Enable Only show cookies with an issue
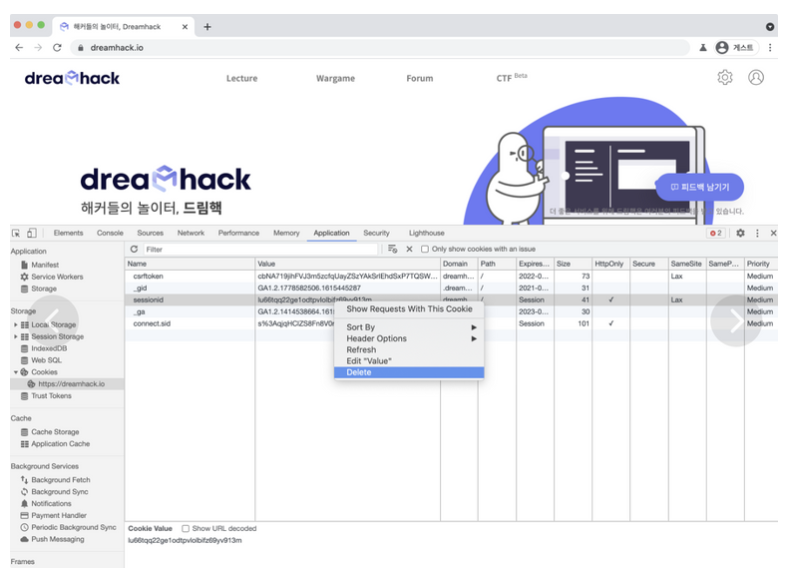 (x=424, y=249)
